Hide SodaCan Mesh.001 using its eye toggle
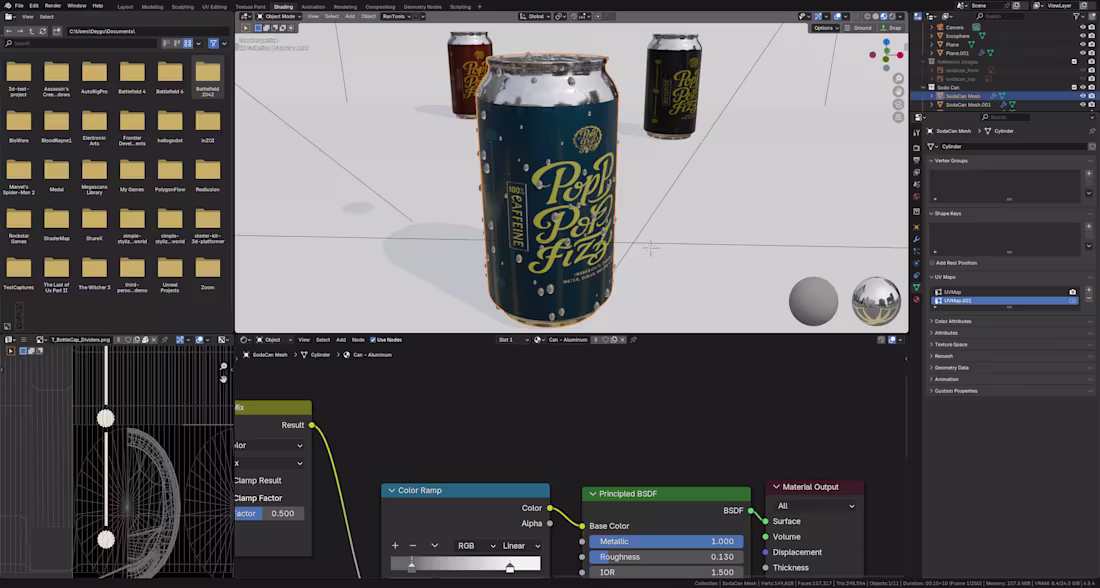 (1082, 105)
